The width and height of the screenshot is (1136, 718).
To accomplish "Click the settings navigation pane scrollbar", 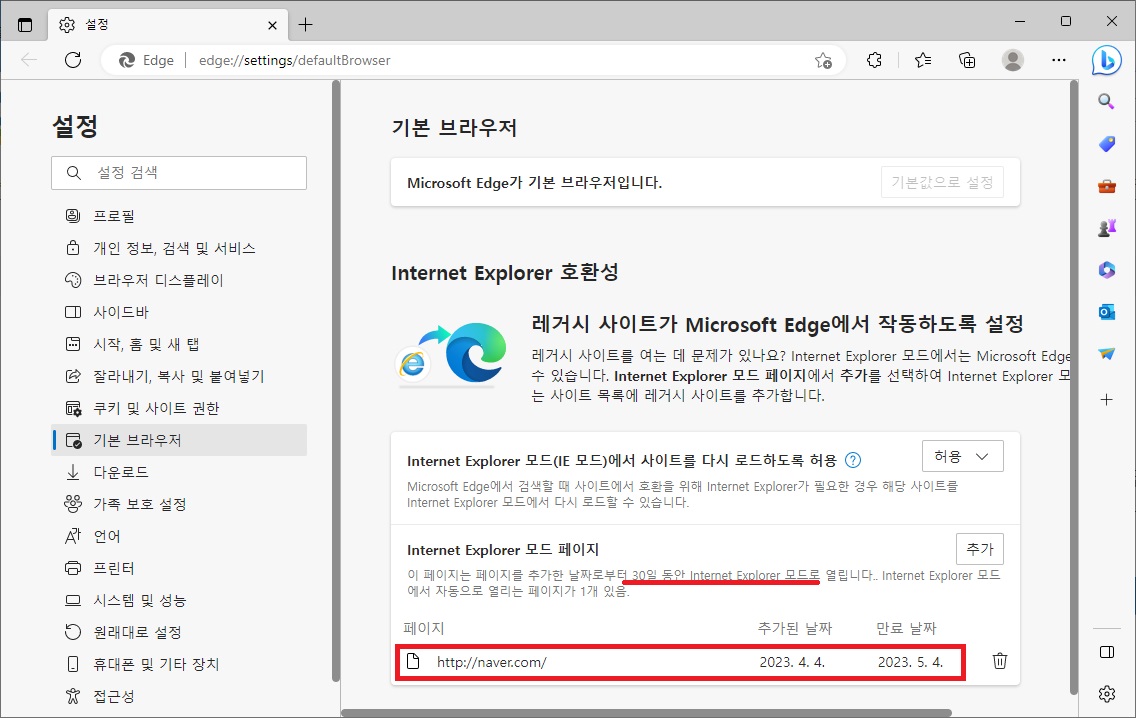I will click(x=335, y=381).
